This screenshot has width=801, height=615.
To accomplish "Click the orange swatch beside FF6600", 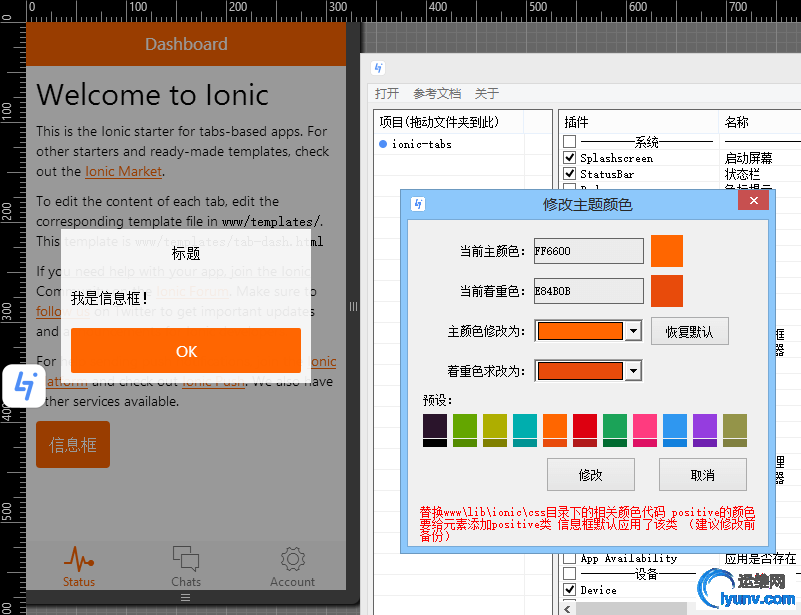I will [667, 251].
